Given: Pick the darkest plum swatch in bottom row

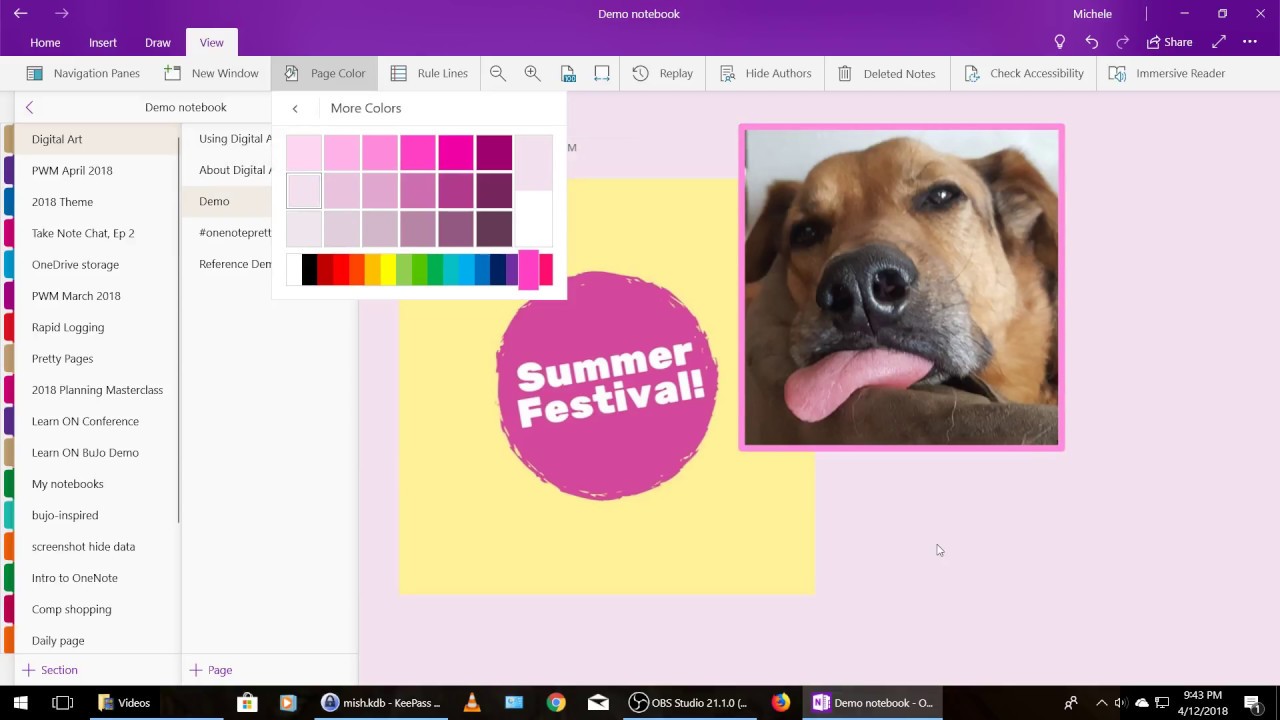Looking at the screenshot, I should (494, 229).
